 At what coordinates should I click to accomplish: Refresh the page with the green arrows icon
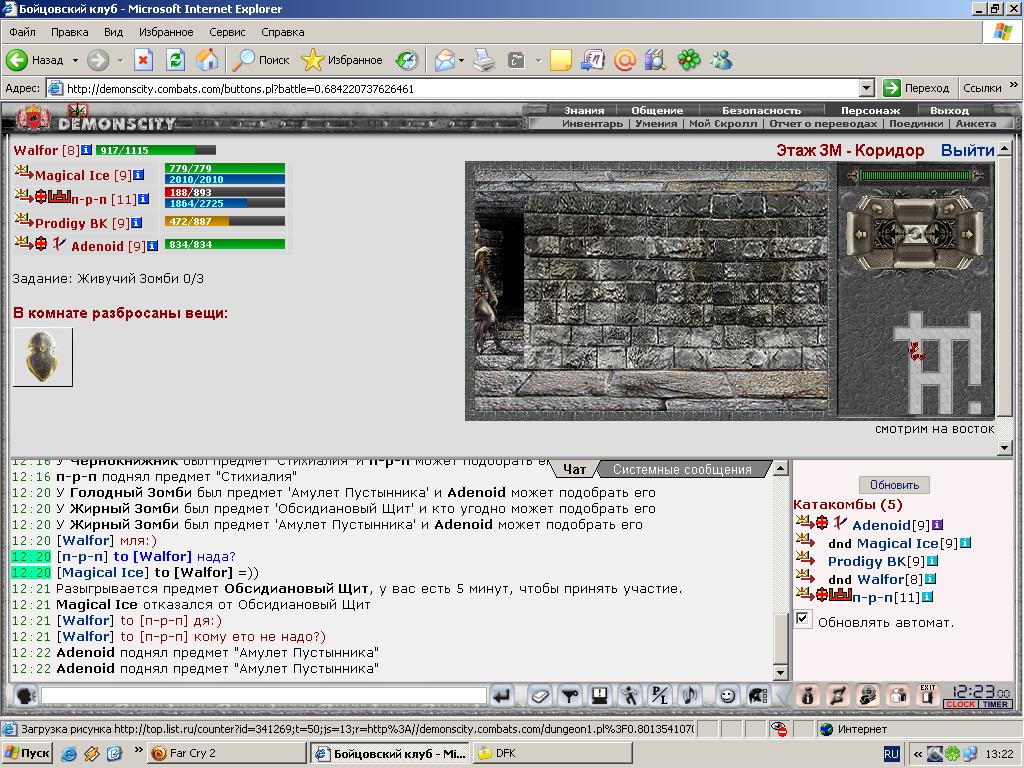coord(176,60)
